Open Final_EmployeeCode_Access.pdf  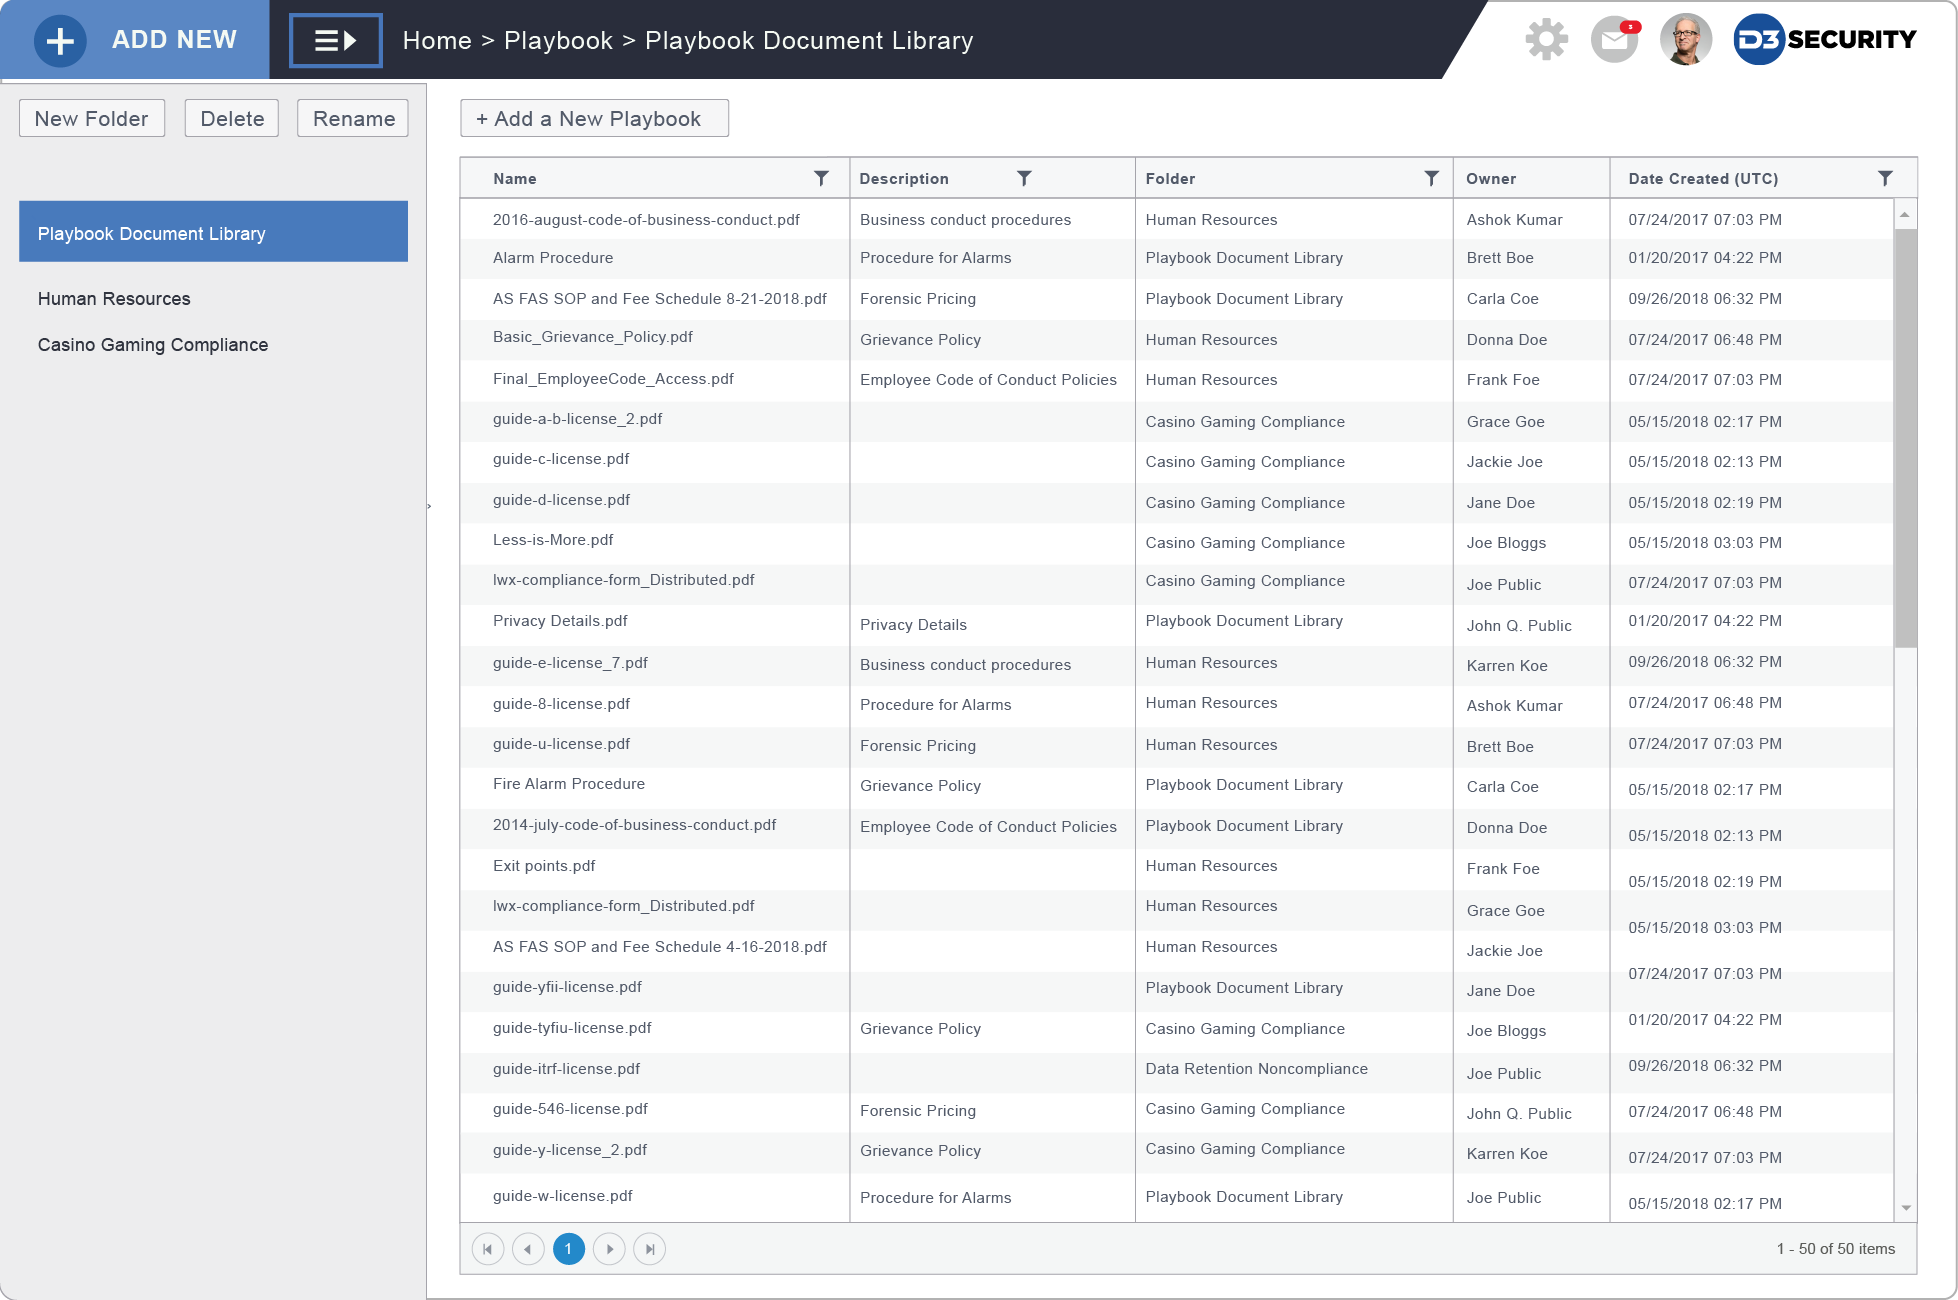613,379
